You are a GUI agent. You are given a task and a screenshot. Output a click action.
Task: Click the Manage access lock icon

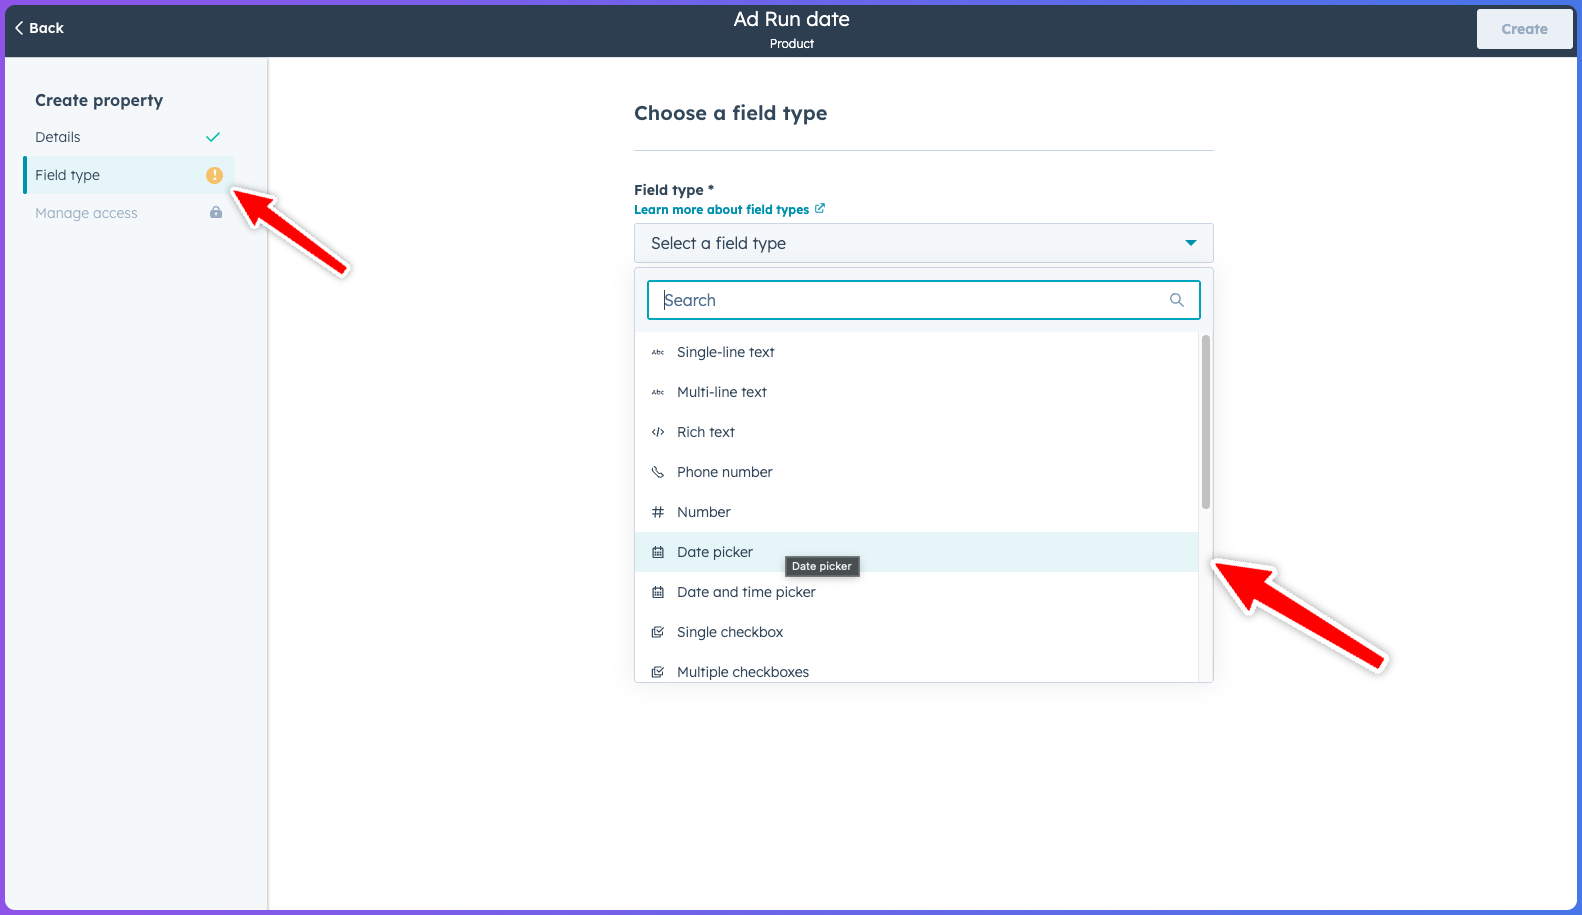(x=215, y=212)
